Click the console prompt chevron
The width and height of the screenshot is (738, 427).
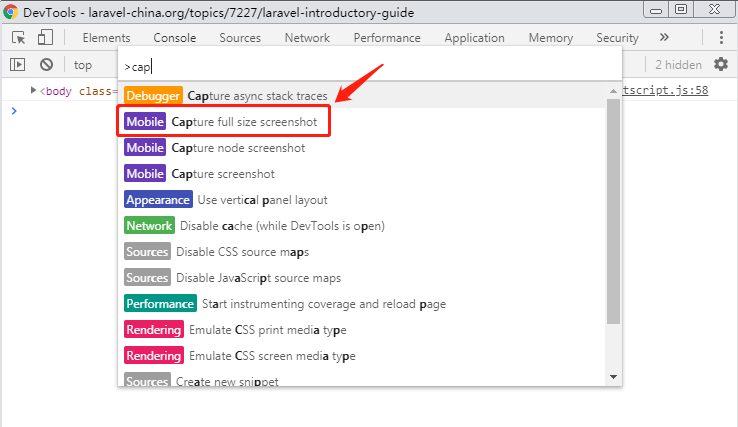click(x=14, y=111)
